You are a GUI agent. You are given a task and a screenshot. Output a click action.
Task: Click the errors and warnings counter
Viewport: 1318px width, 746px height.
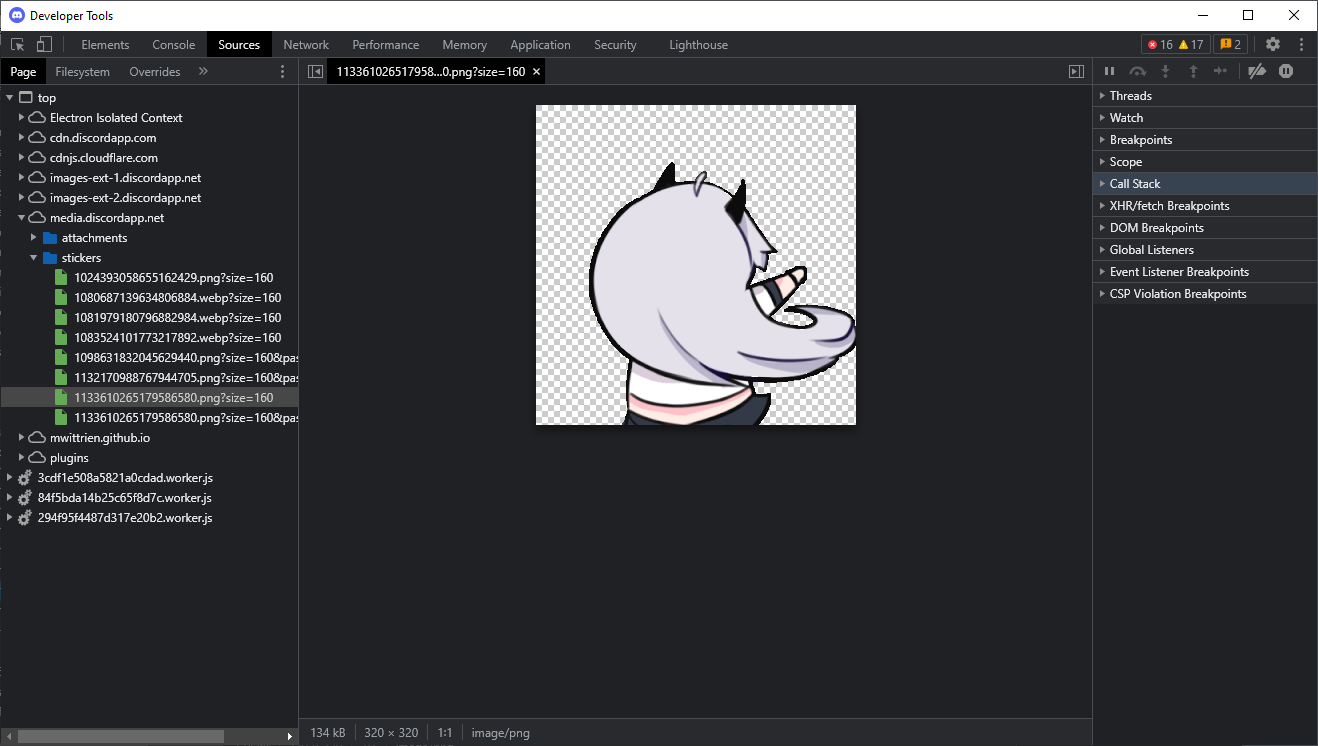click(1175, 45)
